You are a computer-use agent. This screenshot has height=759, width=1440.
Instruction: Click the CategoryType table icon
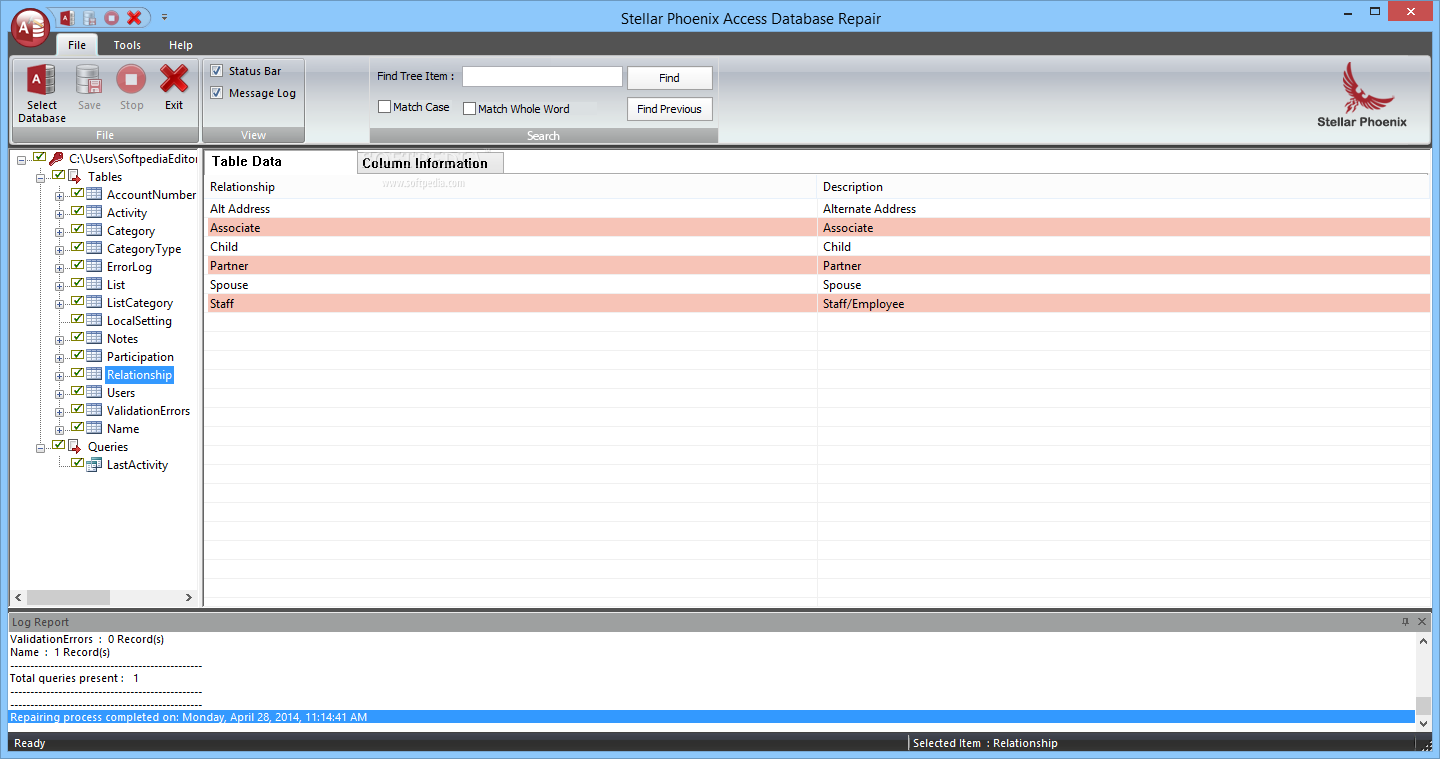click(94, 248)
